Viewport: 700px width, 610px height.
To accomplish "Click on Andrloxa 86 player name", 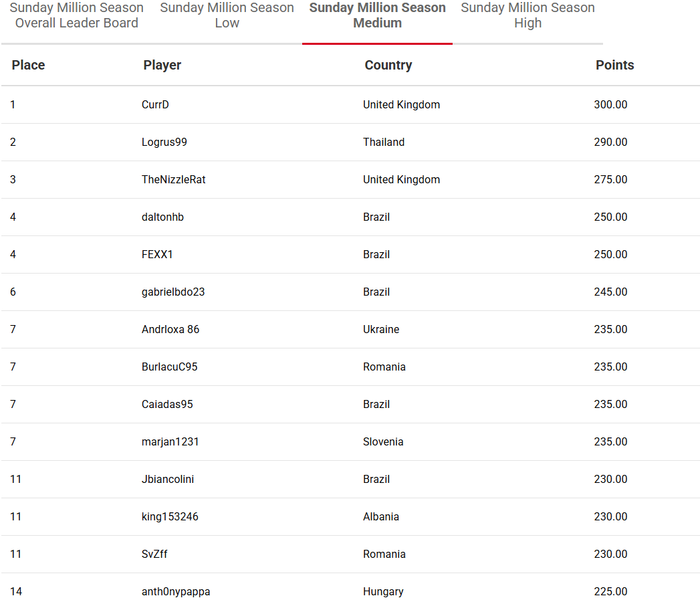I will [x=170, y=330].
